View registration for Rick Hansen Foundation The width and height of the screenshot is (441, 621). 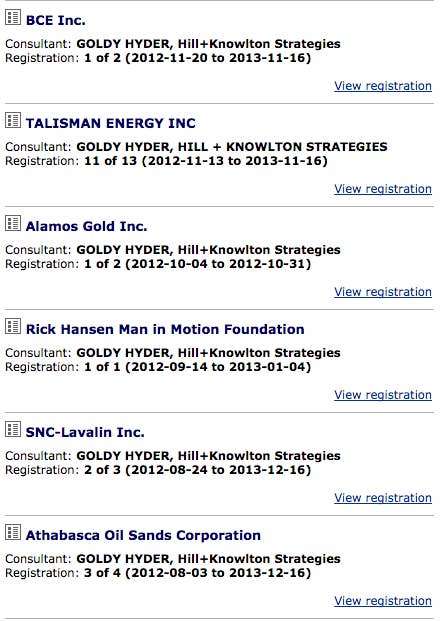383,395
